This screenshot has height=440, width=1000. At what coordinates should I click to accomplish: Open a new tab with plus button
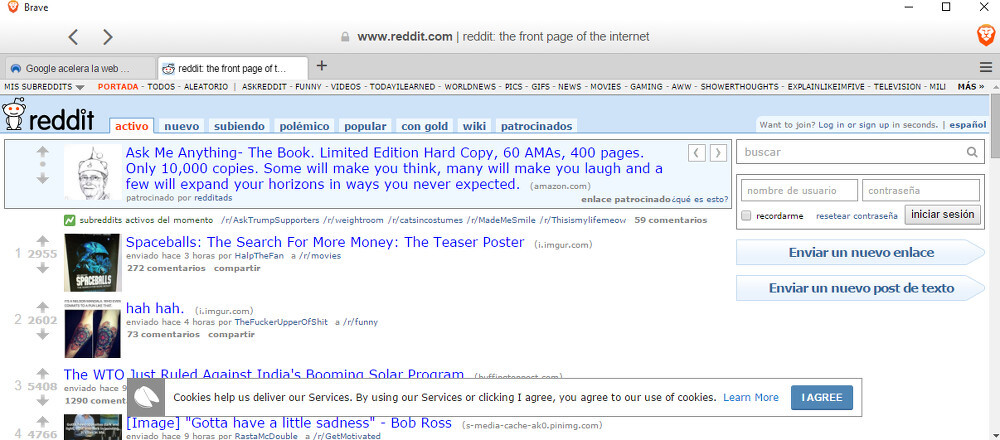tap(321, 66)
